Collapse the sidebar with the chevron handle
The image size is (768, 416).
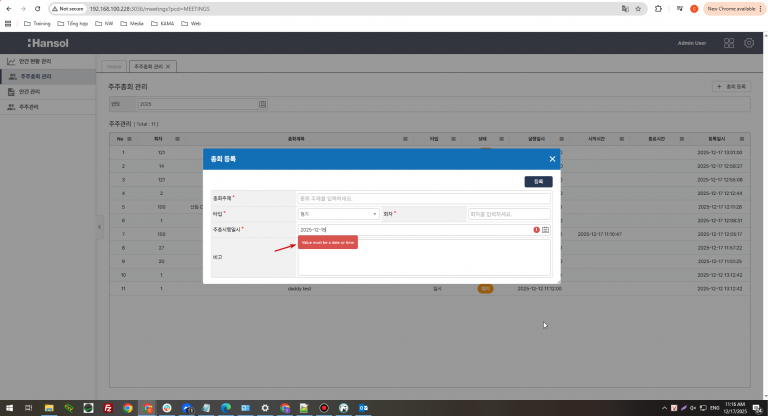coord(99,227)
